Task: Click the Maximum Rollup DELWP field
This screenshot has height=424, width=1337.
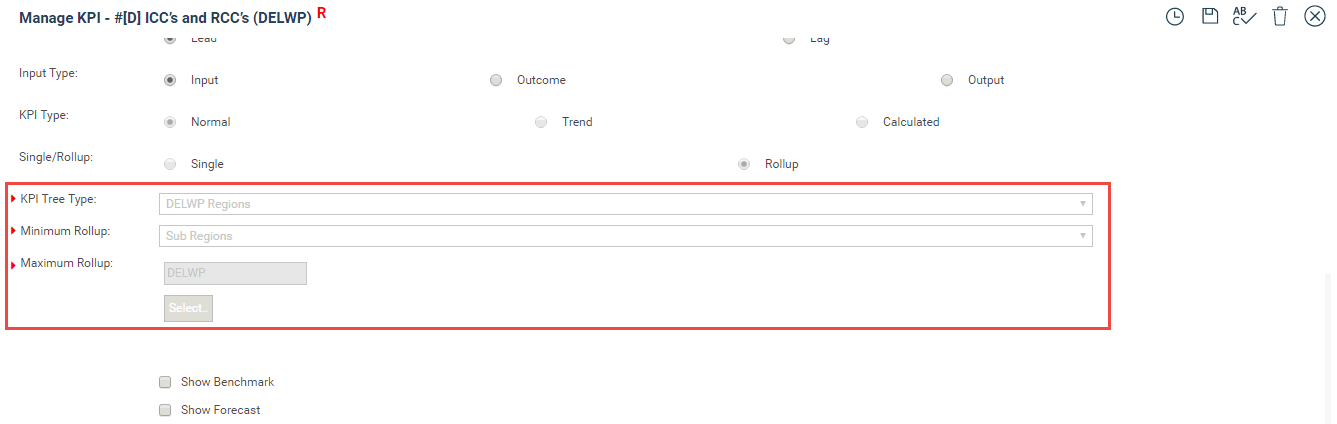Action: 235,273
